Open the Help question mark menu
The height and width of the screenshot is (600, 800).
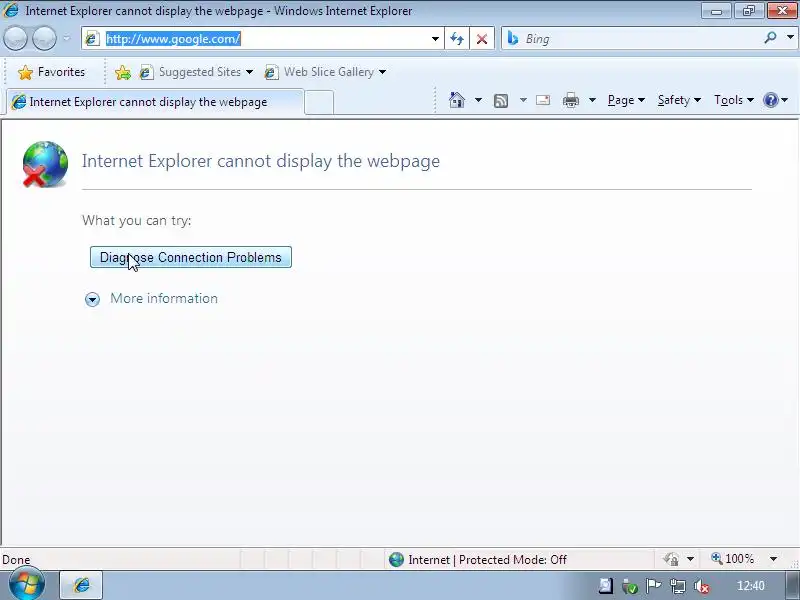pyautogui.click(x=776, y=100)
